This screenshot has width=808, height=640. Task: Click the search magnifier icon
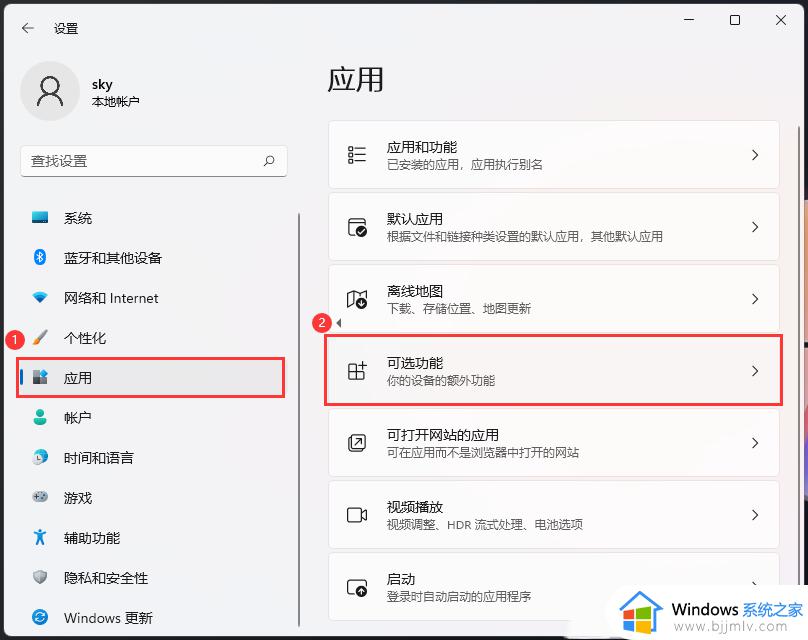(269, 161)
